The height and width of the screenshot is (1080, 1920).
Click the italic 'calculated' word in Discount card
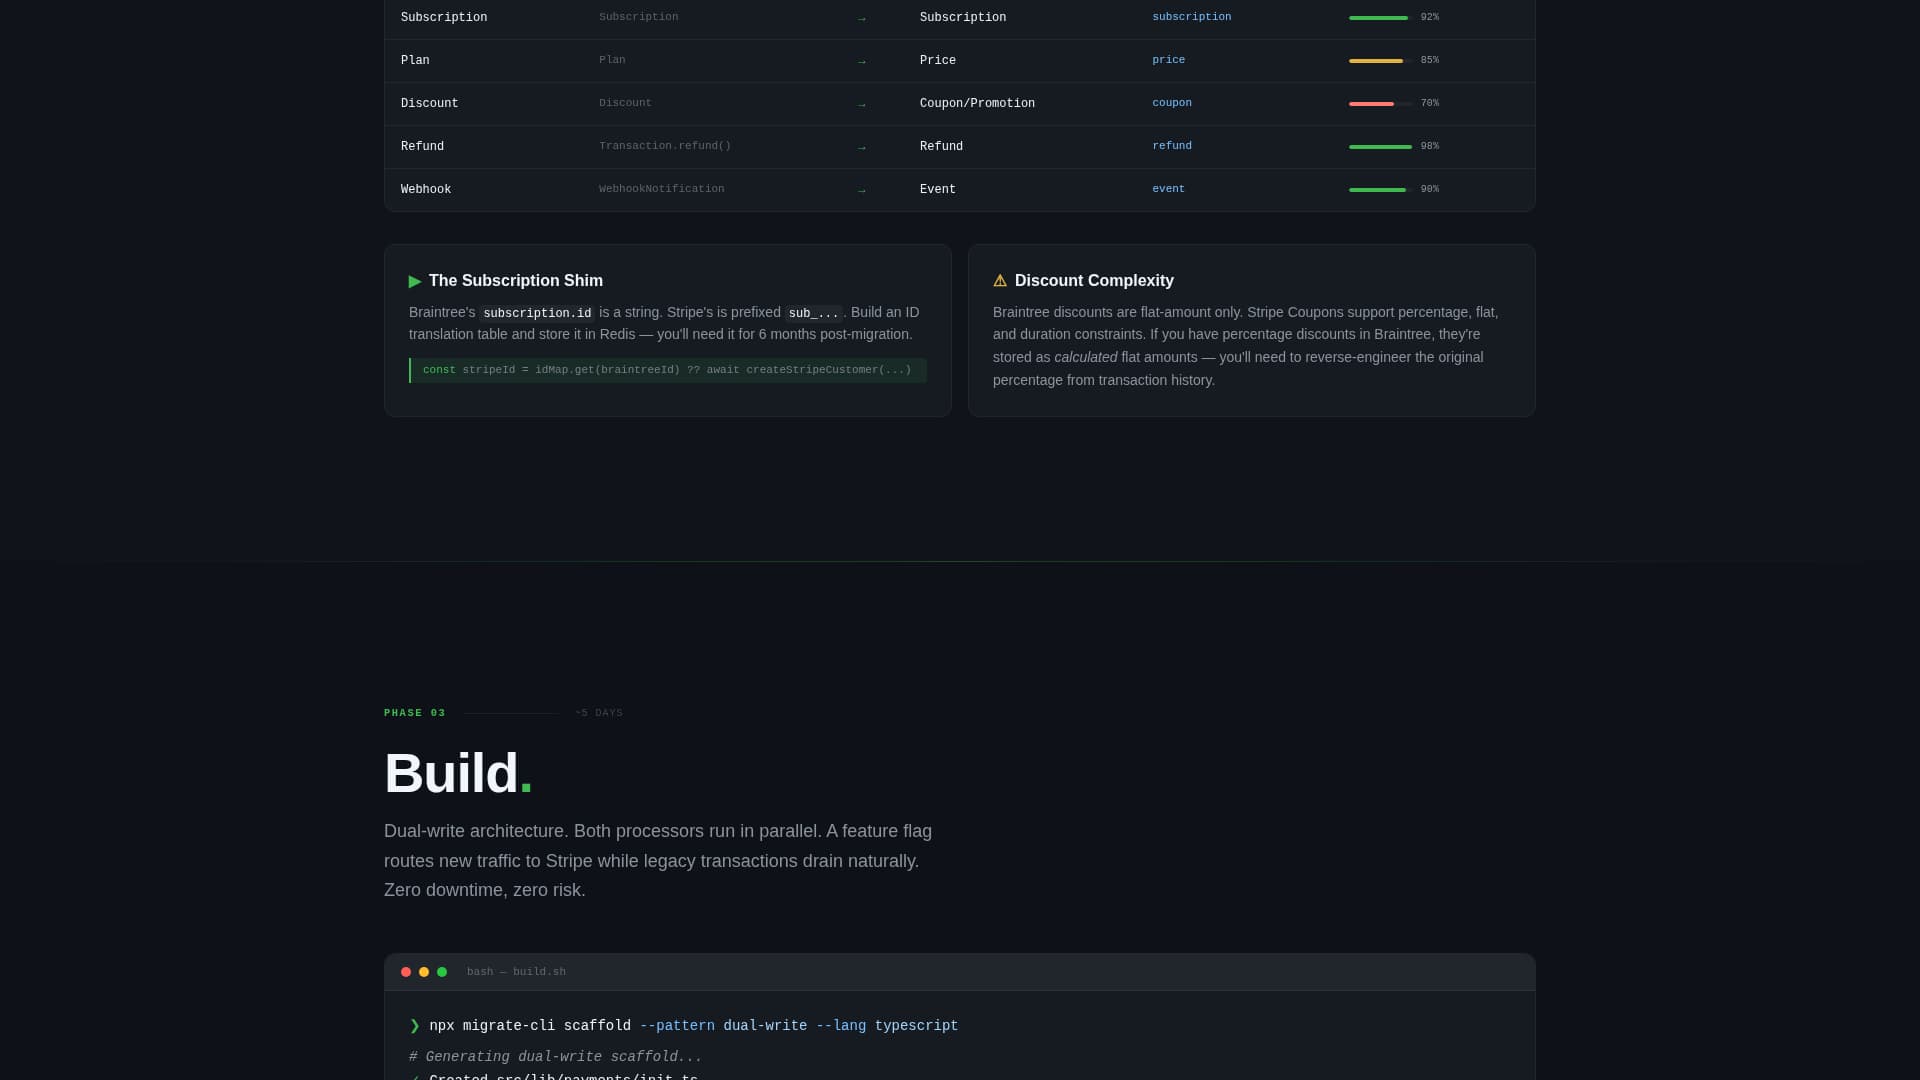[1086, 357]
